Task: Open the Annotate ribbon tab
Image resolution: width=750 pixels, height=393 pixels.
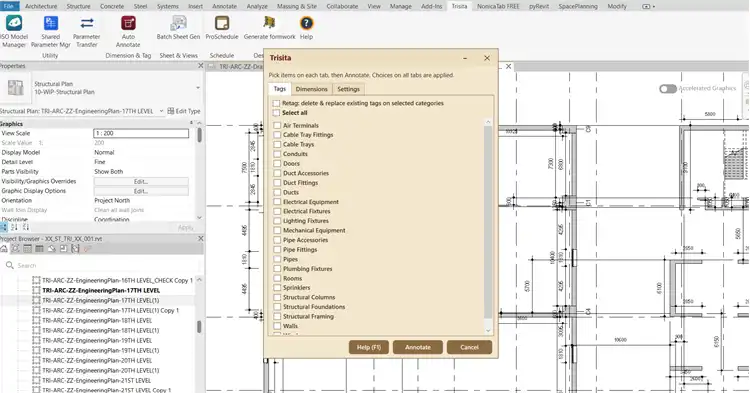Action: click(x=224, y=7)
